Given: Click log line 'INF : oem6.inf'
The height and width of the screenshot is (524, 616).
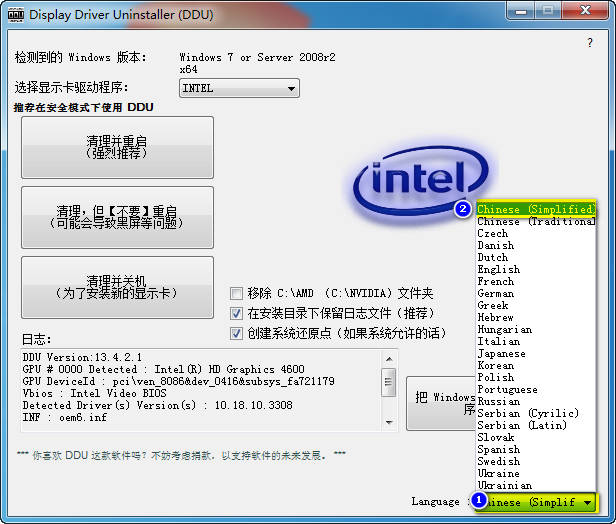Looking at the screenshot, I should (64, 417).
